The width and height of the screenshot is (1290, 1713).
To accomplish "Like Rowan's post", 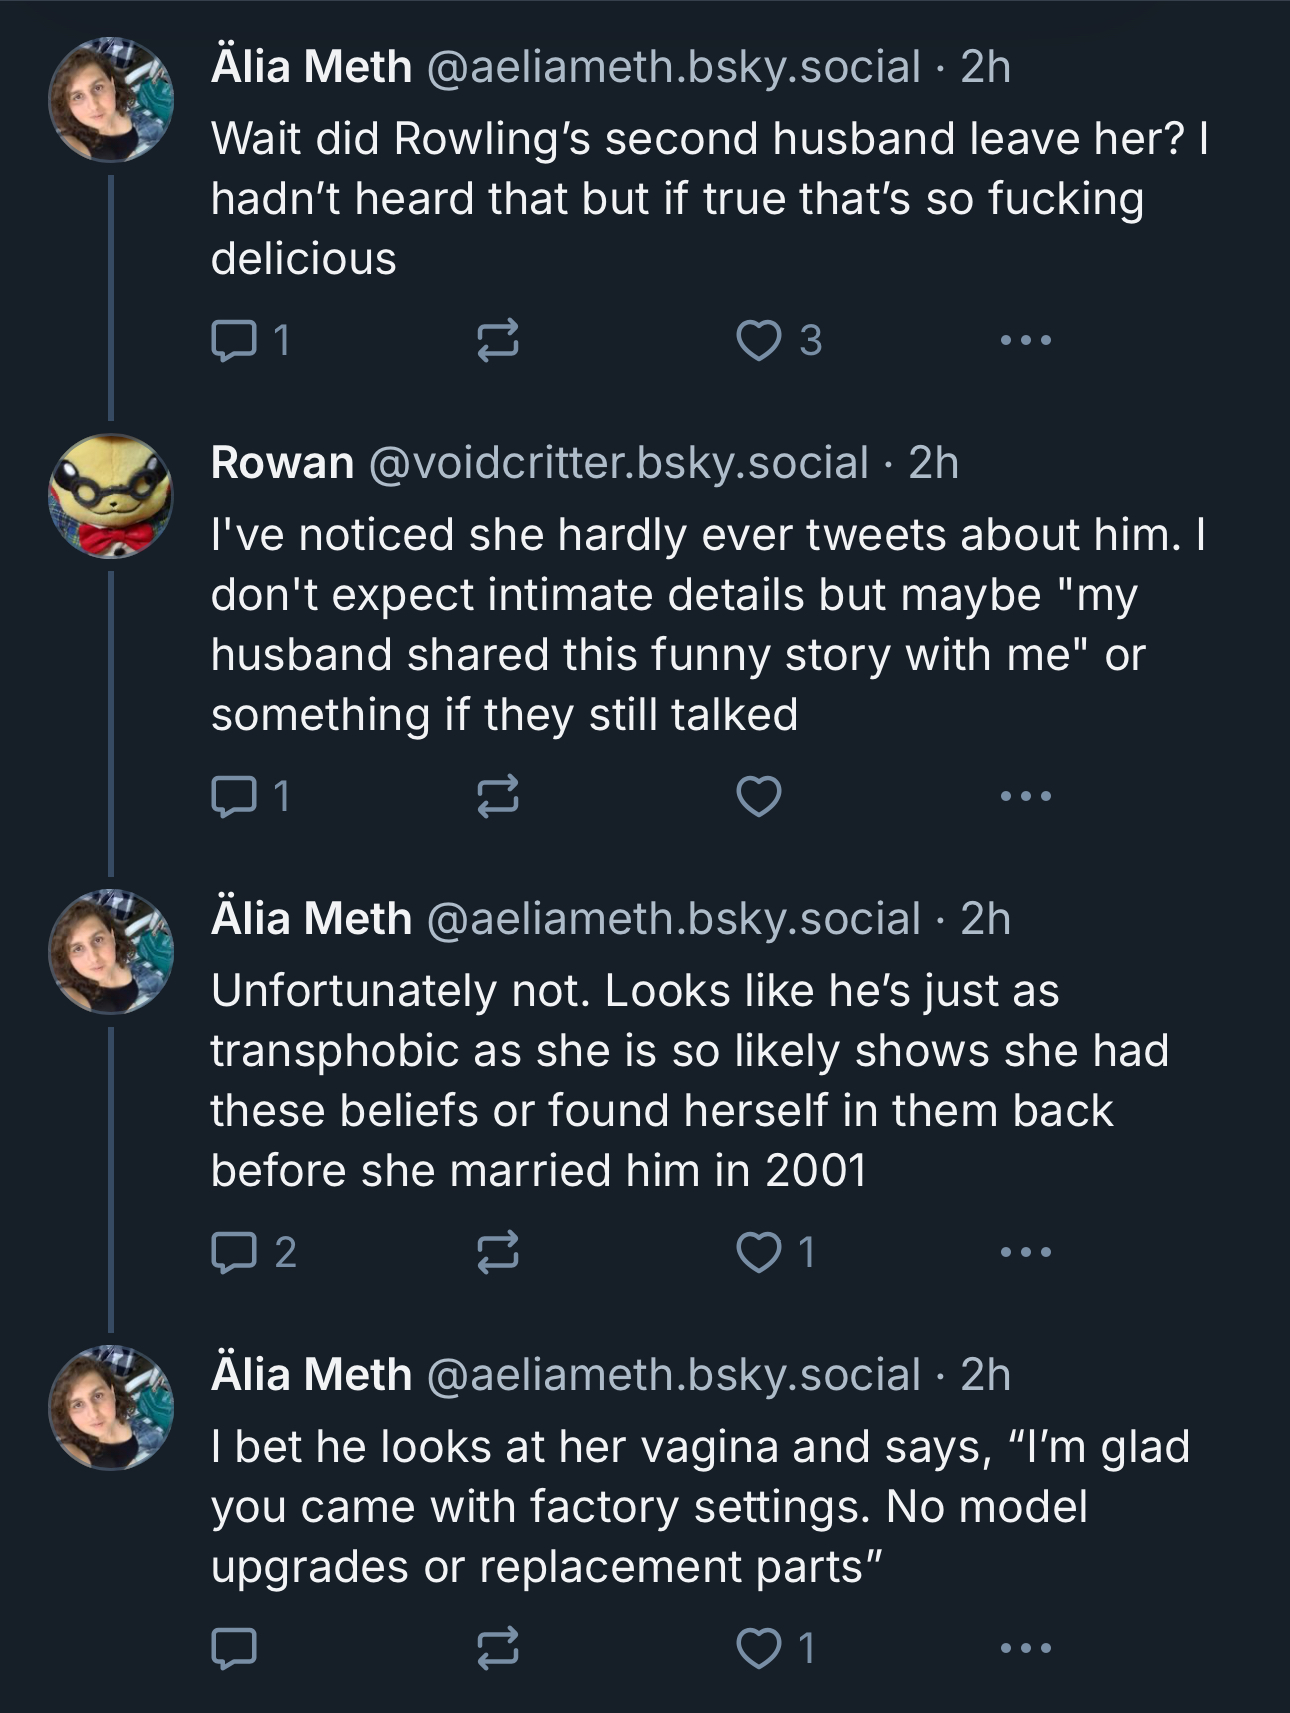I will pyautogui.click(x=759, y=797).
